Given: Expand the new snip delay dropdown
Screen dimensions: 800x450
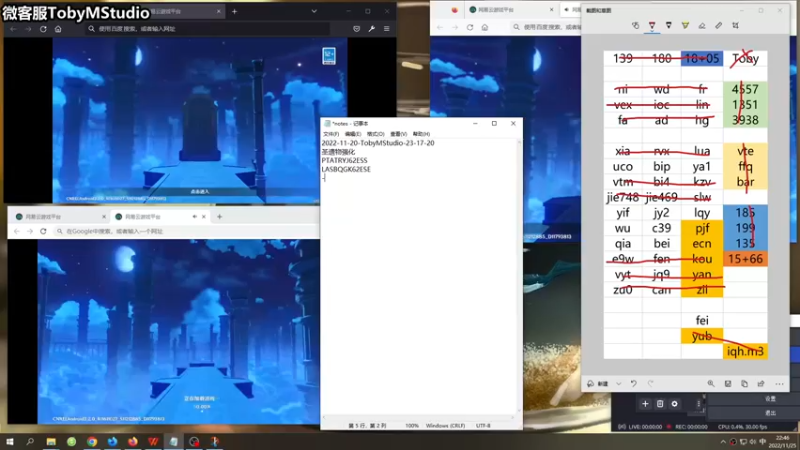Looking at the screenshot, I should tap(618, 384).
